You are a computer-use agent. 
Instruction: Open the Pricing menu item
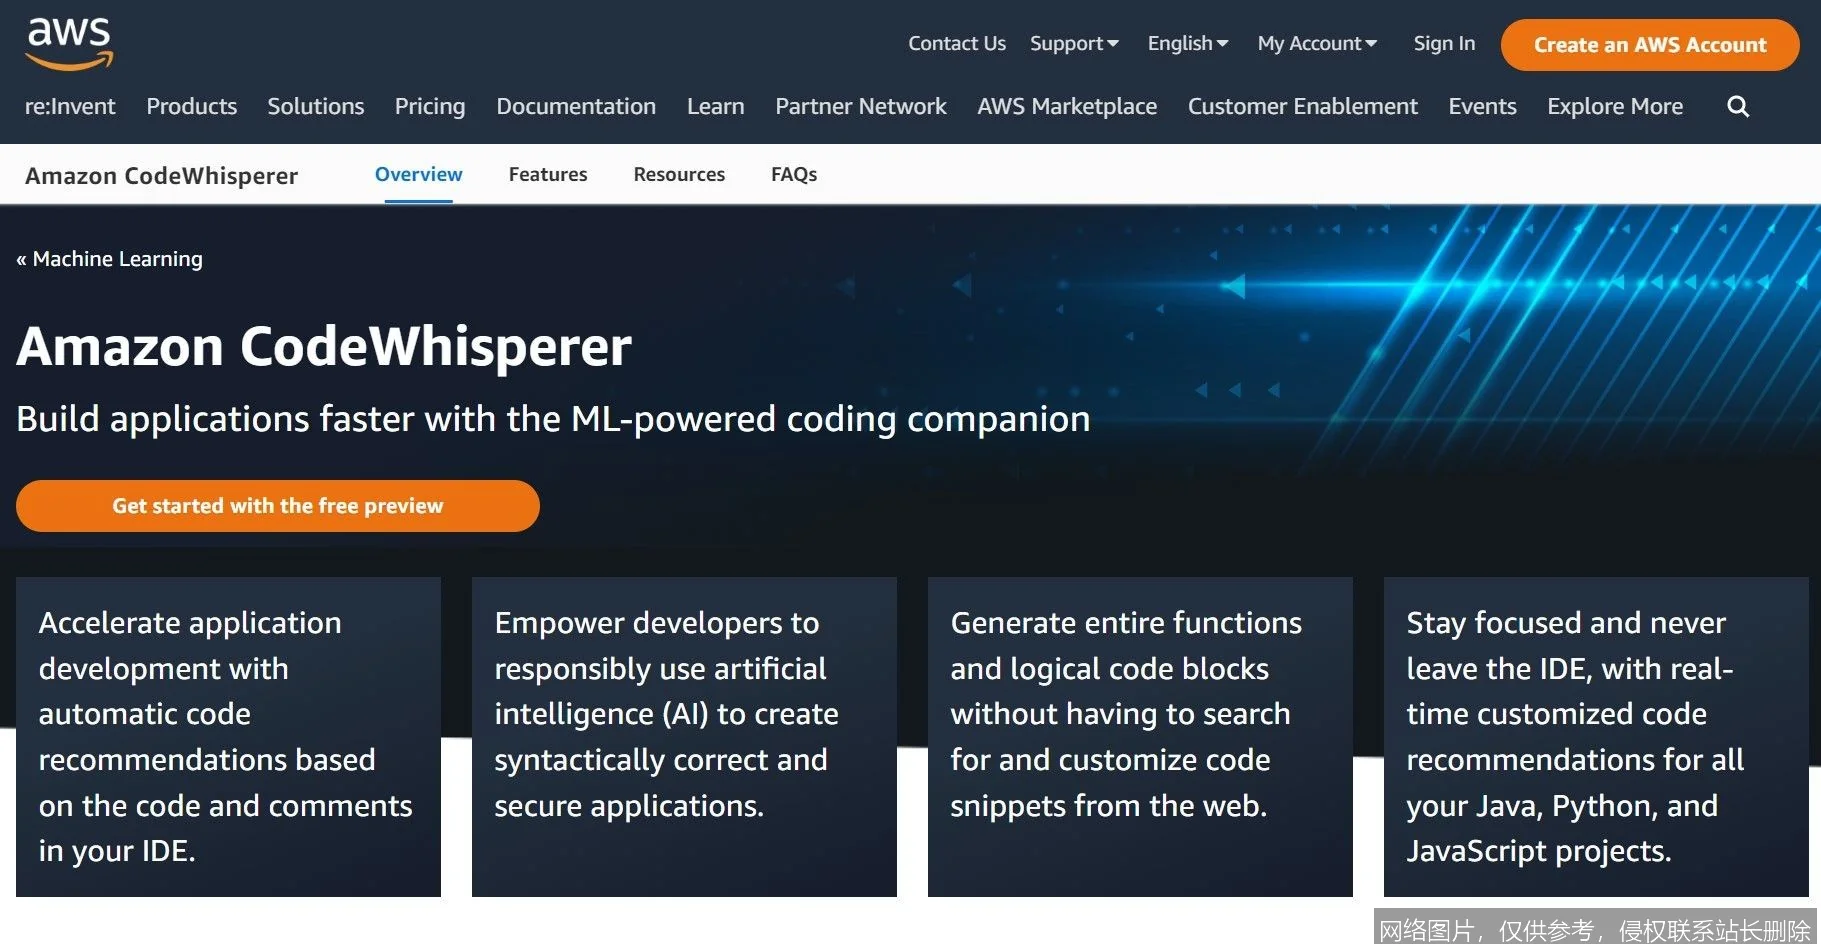(430, 106)
